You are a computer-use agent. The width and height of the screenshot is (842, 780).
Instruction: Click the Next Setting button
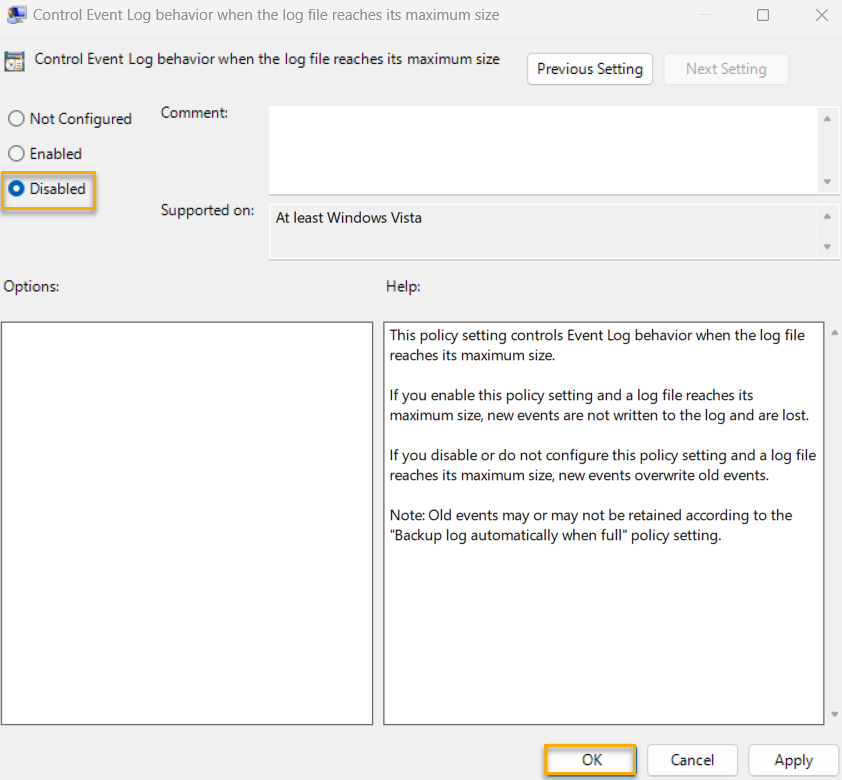pyautogui.click(x=726, y=69)
